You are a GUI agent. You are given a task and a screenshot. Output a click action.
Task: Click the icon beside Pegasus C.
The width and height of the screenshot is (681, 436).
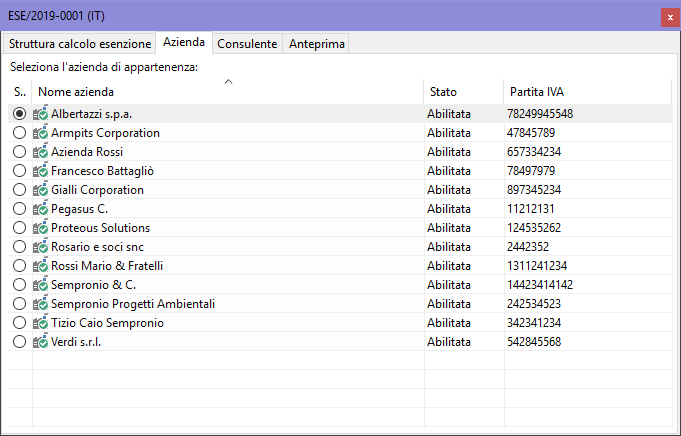41,209
